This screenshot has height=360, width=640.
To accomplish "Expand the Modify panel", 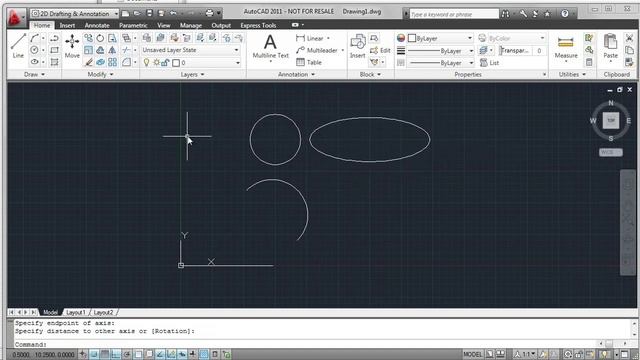I will [x=100, y=74].
